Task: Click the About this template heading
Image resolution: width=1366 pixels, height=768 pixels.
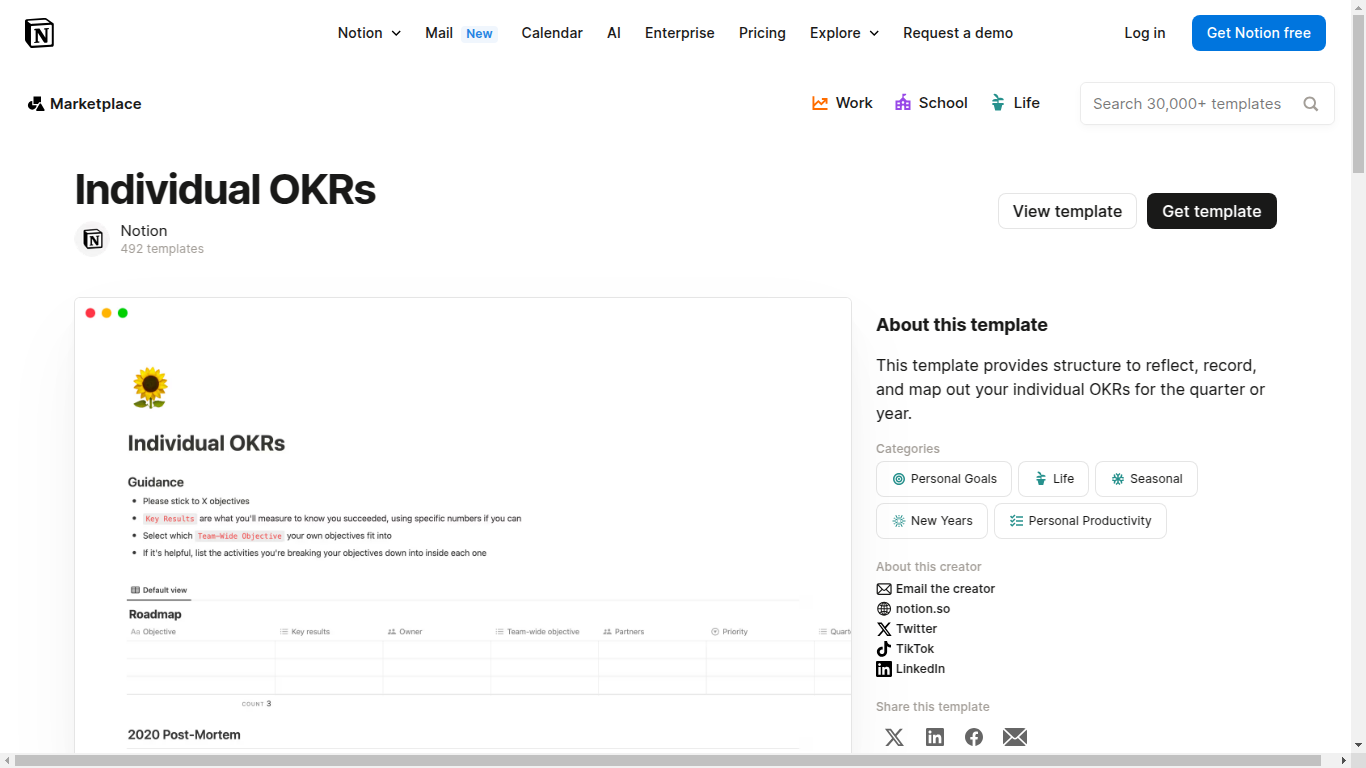Action: (x=962, y=325)
